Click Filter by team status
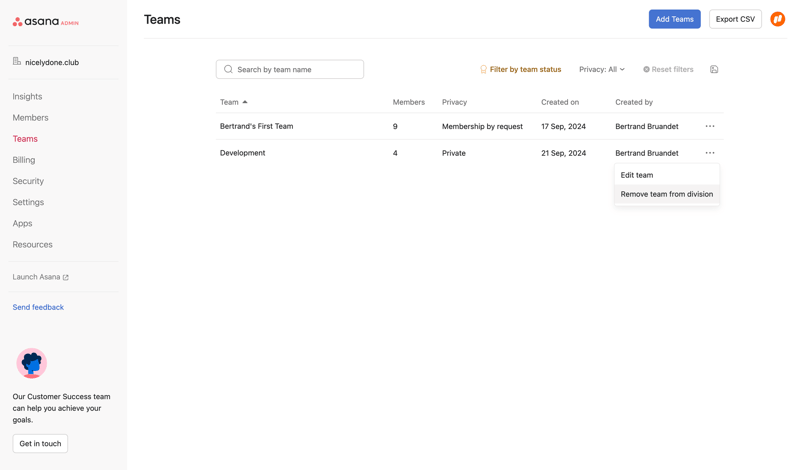 coord(520,69)
